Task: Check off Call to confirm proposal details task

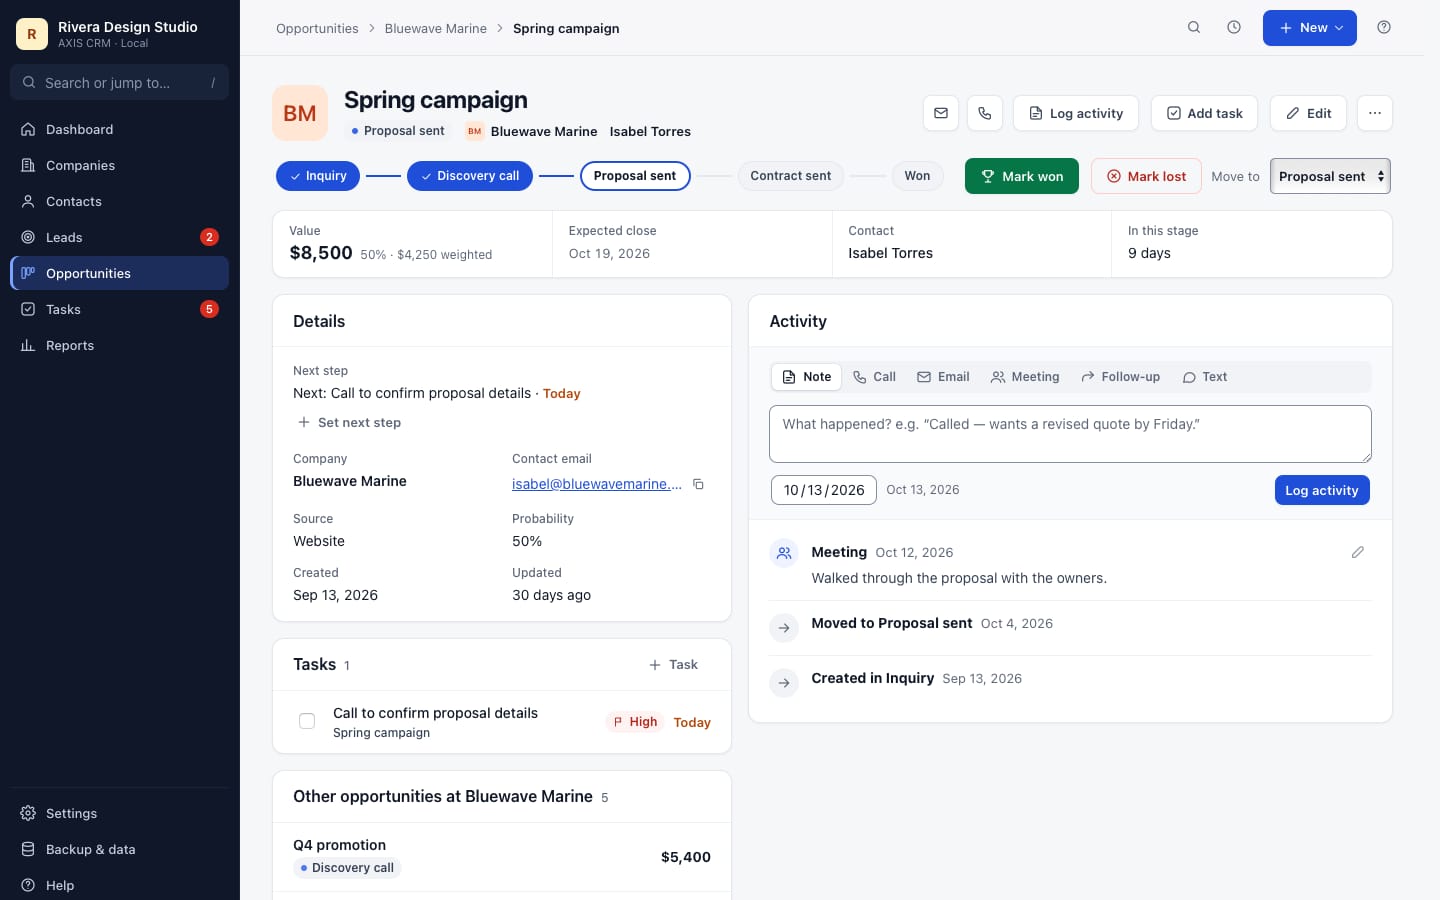Action: pyautogui.click(x=307, y=721)
